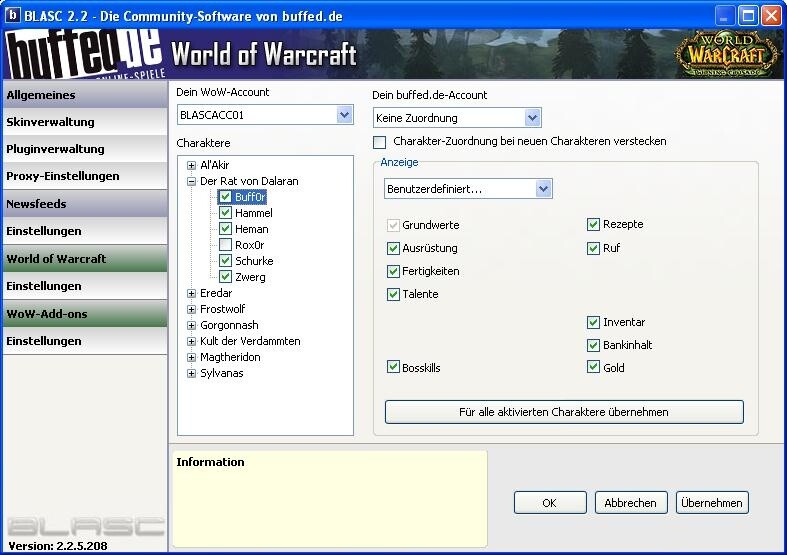
Task: Open the Keine Zuordnung account dropdown
Action: coord(532,118)
